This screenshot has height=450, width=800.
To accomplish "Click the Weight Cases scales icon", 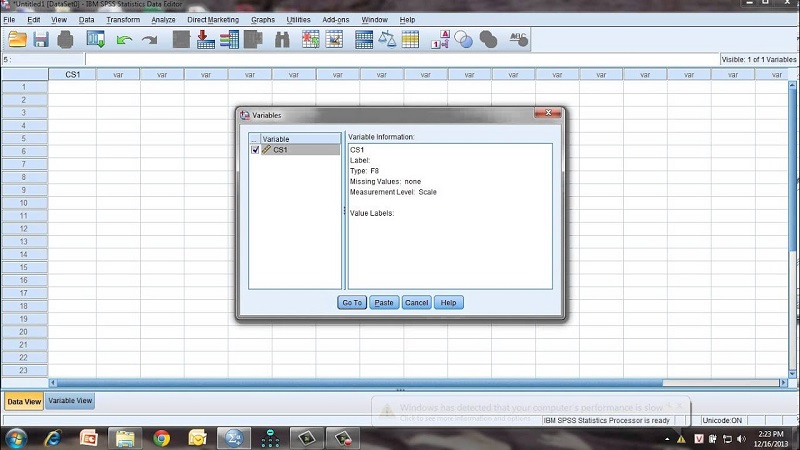I will point(387,39).
